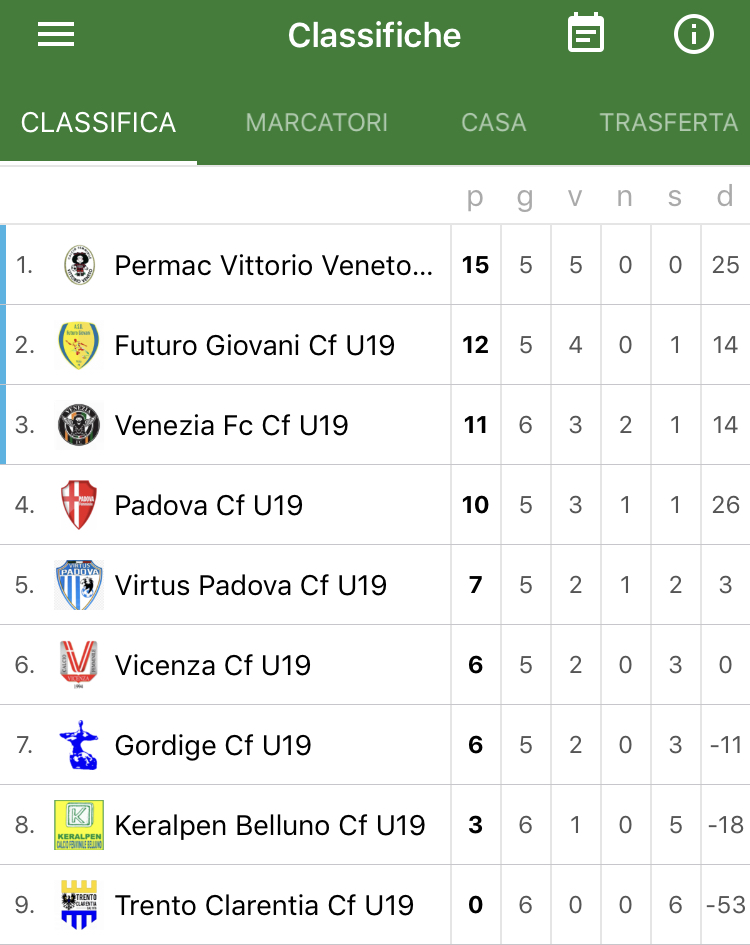Select the goal difference header d
Viewport: 750px width, 945px height.
[725, 196]
